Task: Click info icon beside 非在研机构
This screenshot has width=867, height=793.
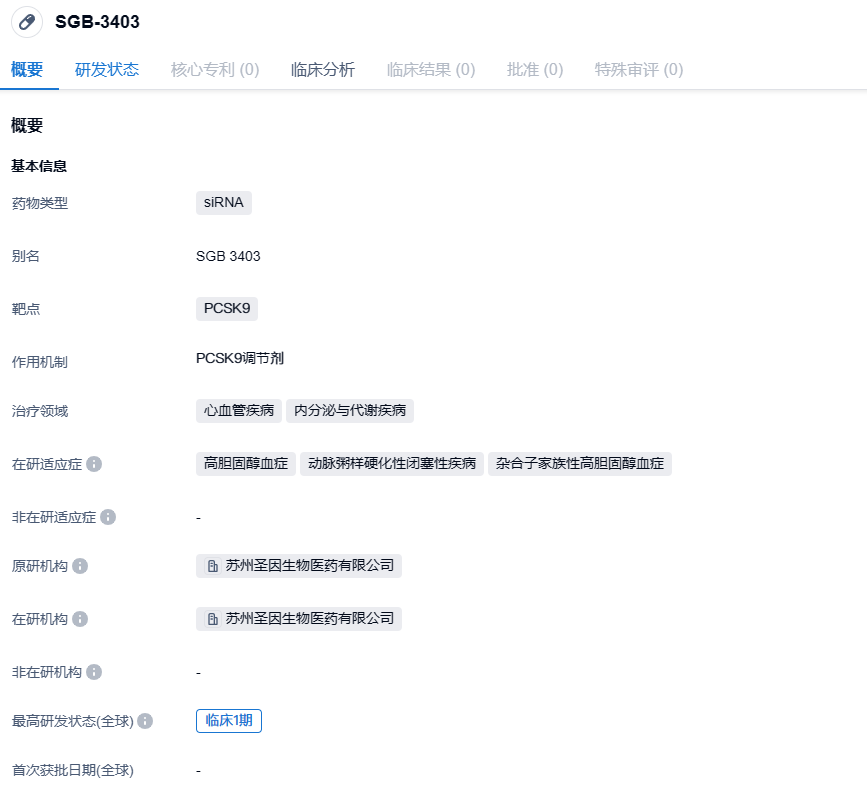Action: click(94, 672)
